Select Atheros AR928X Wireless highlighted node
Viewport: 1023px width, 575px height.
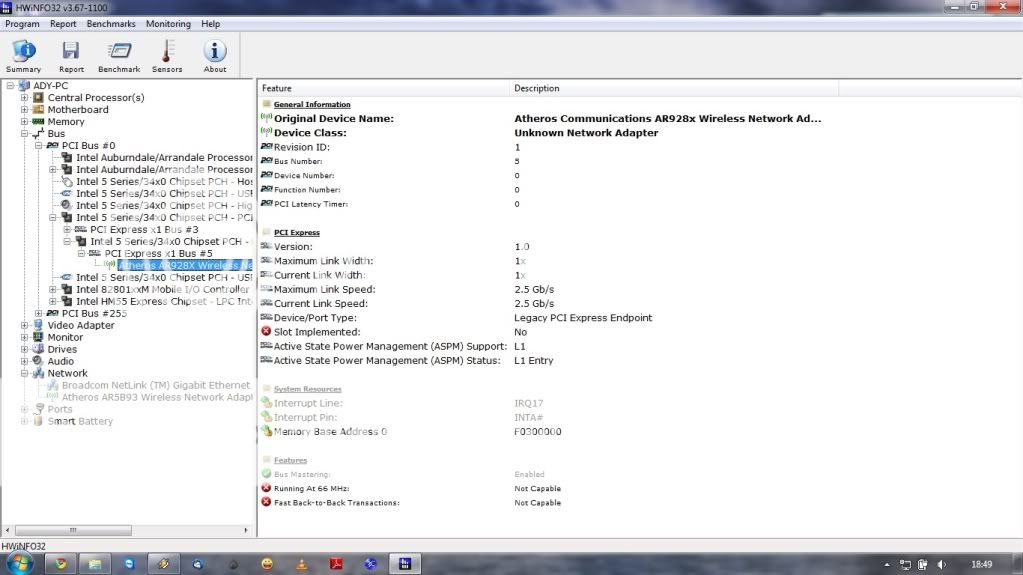click(x=185, y=265)
